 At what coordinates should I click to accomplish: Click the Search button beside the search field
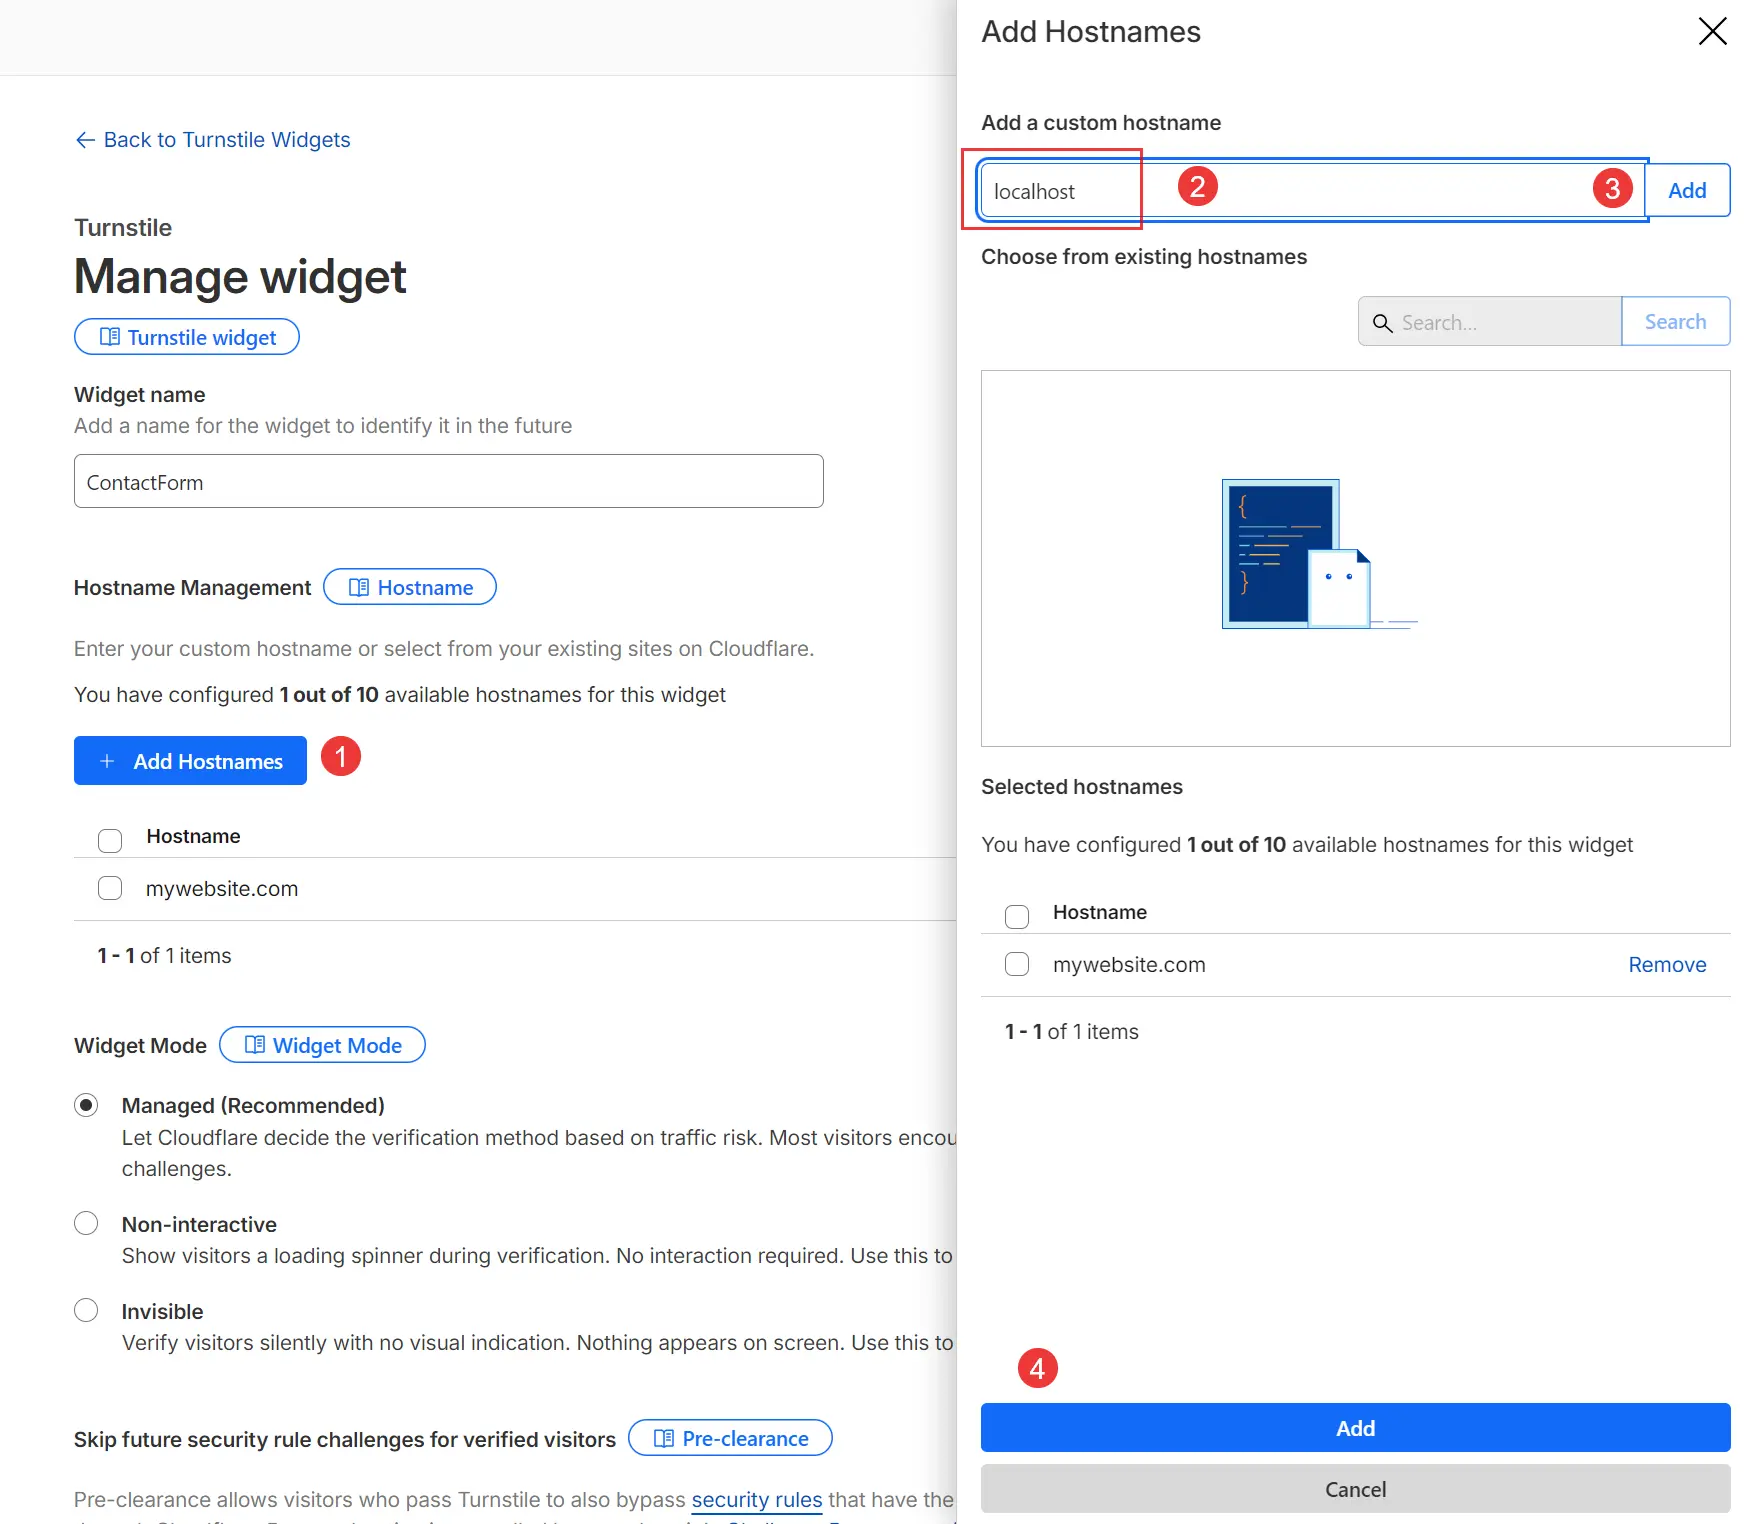point(1675,321)
